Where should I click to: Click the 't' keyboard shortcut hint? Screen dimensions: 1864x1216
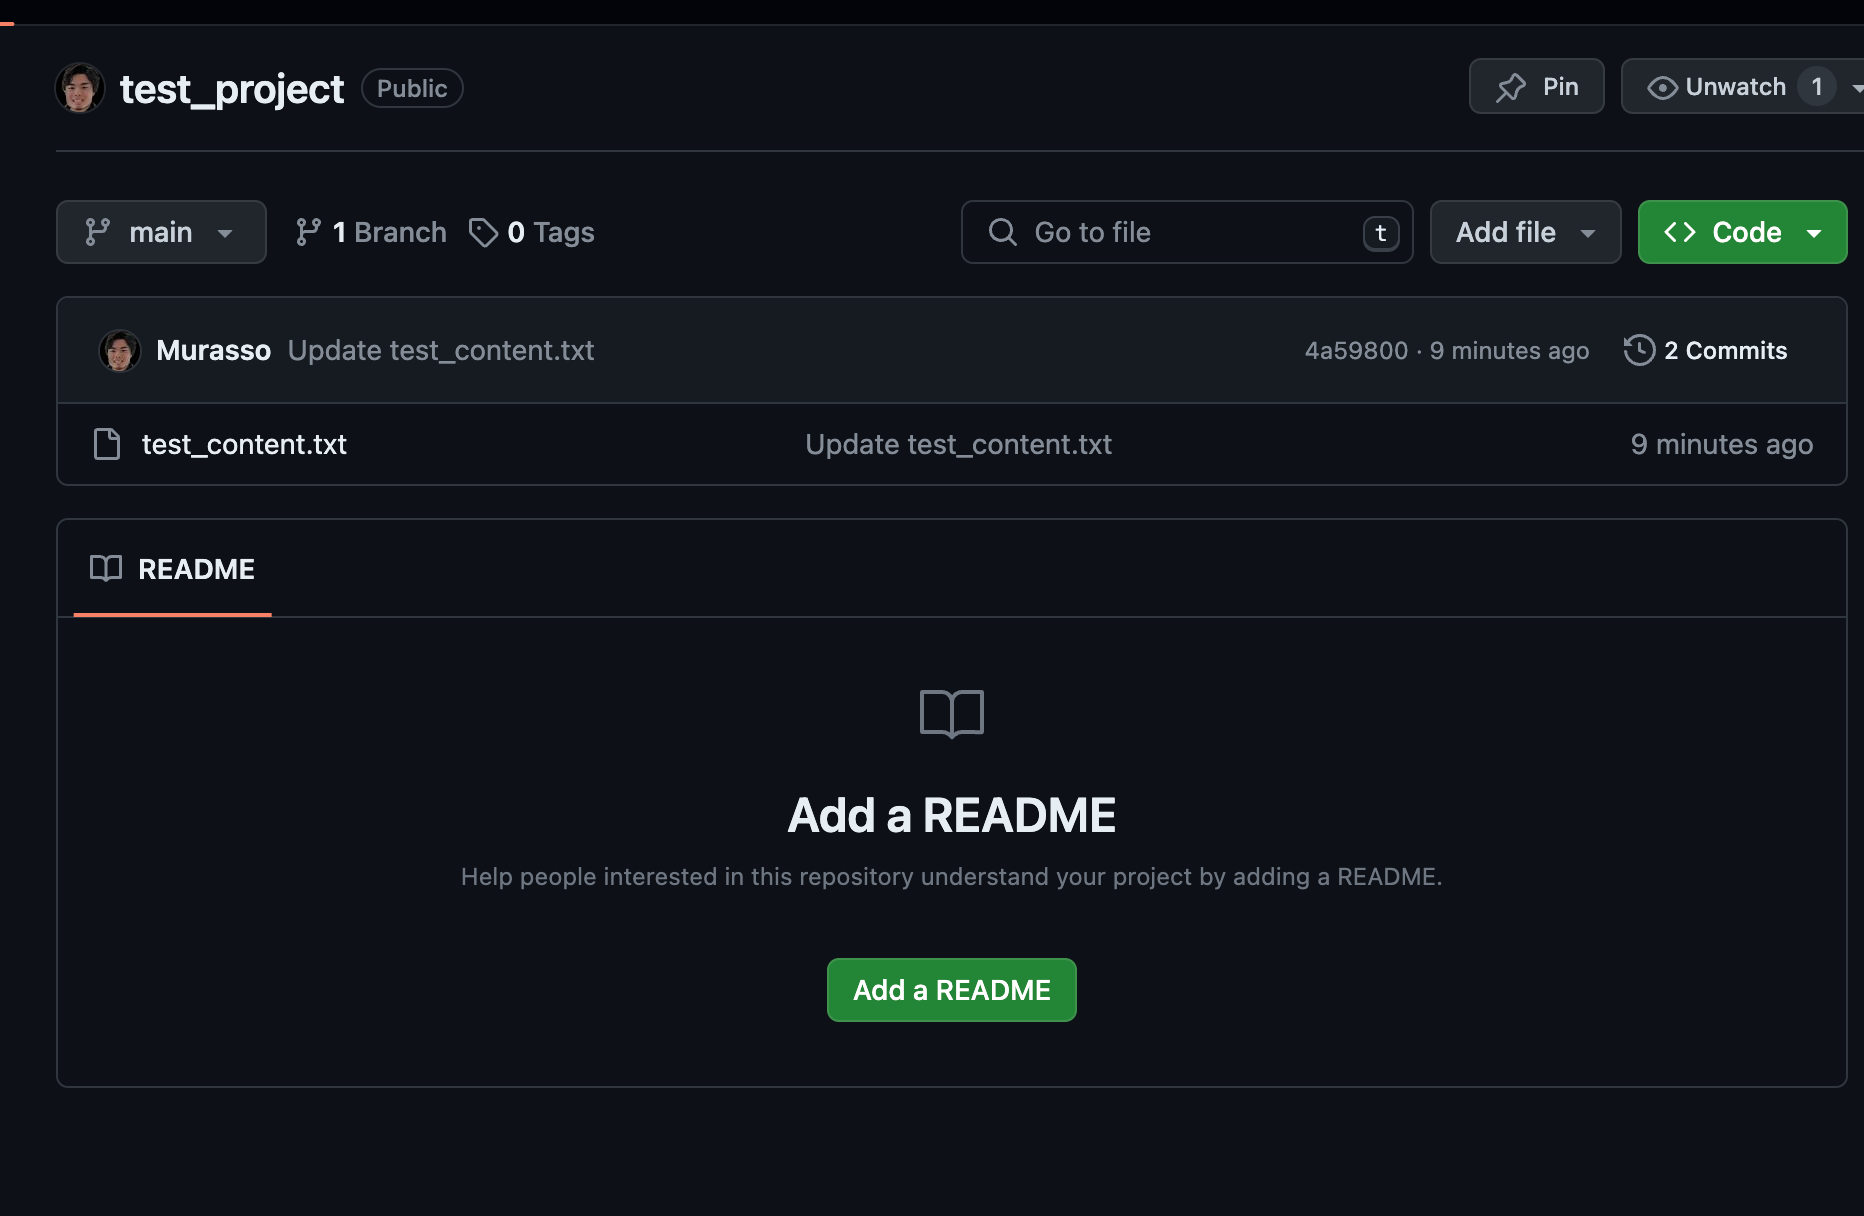coord(1381,233)
